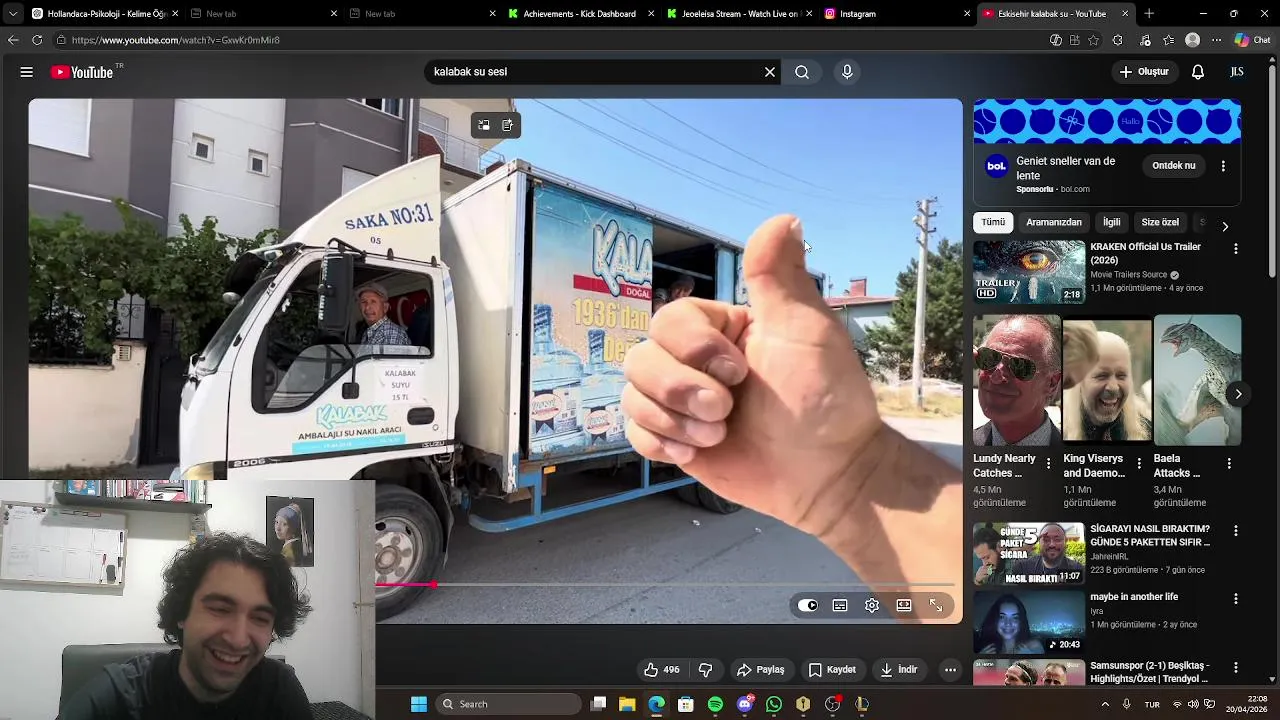Dislike the video
The height and width of the screenshot is (720, 1280).
pos(706,670)
